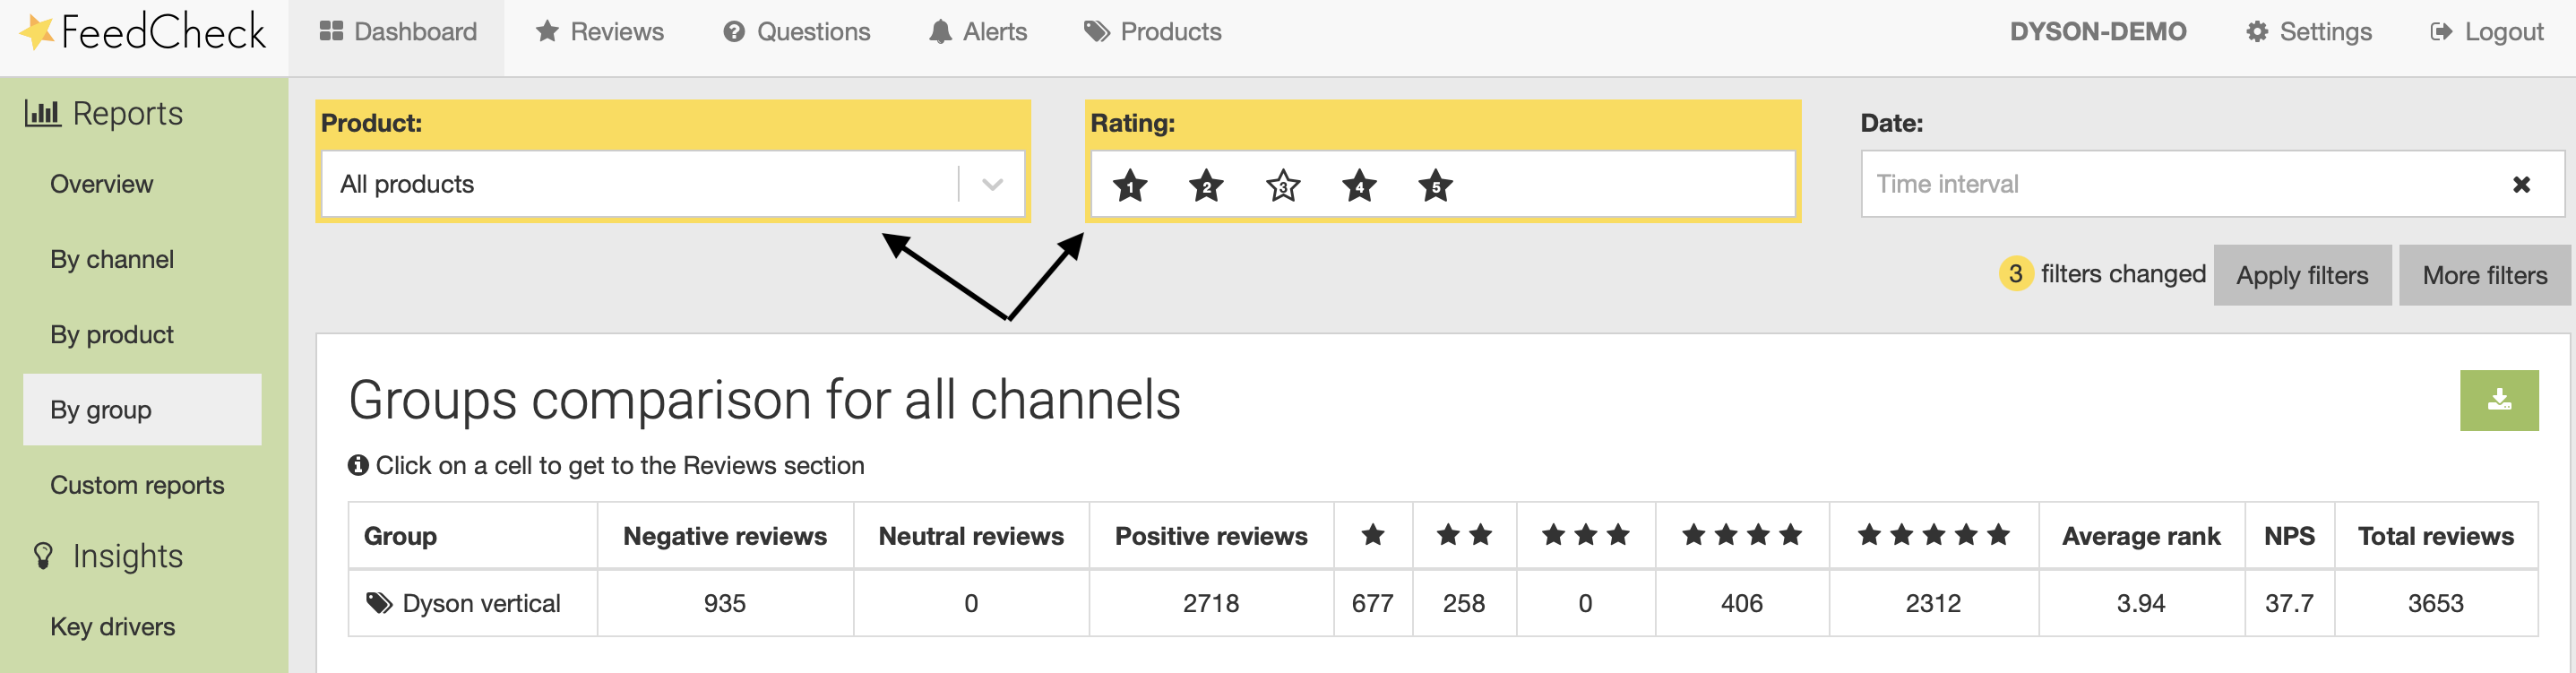Viewport: 2576px width, 673px height.
Task: Click total reviews cell 3653
Action: coord(2435,603)
